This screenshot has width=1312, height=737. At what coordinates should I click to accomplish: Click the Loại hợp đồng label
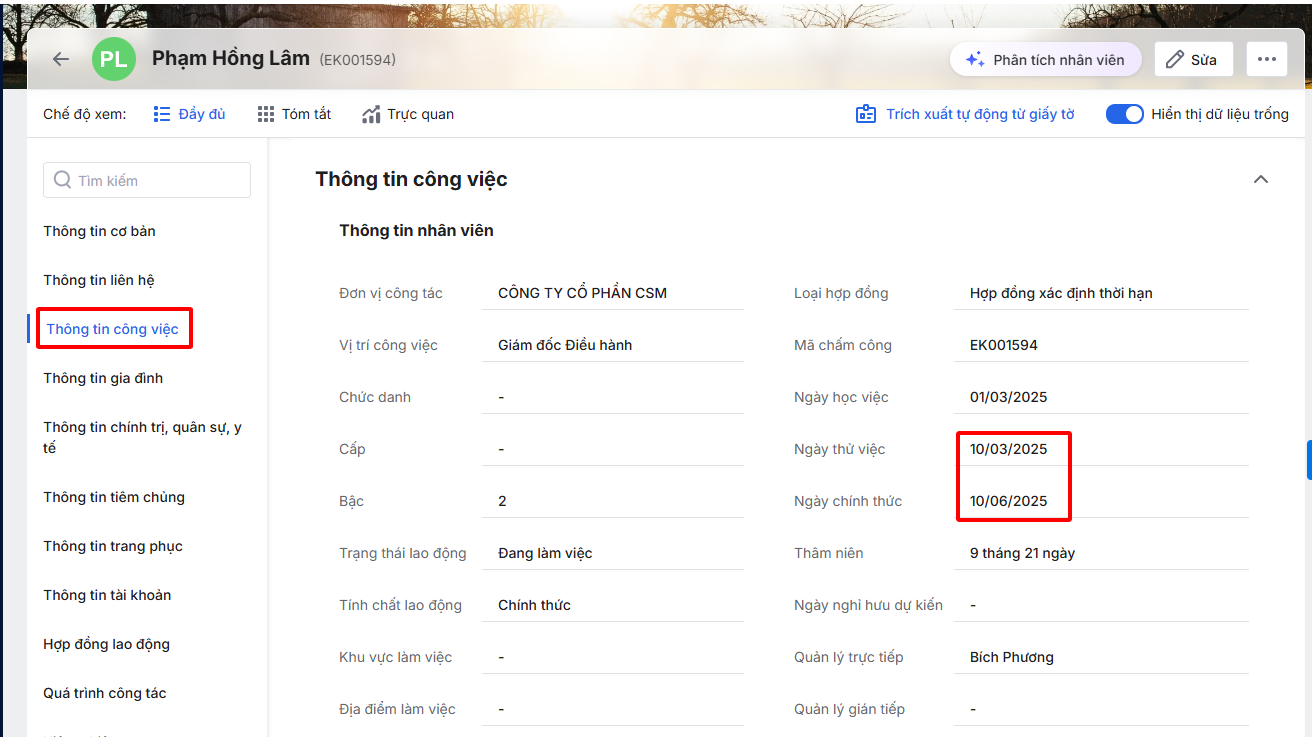pos(841,293)
